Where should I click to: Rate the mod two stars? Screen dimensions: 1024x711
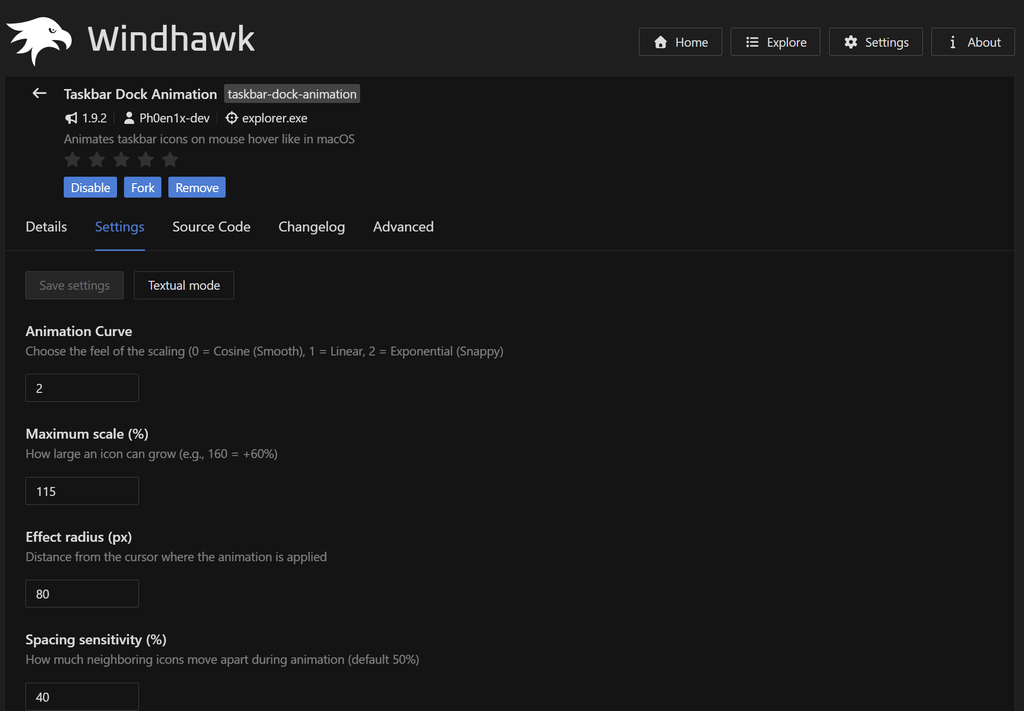pos(97,159)
